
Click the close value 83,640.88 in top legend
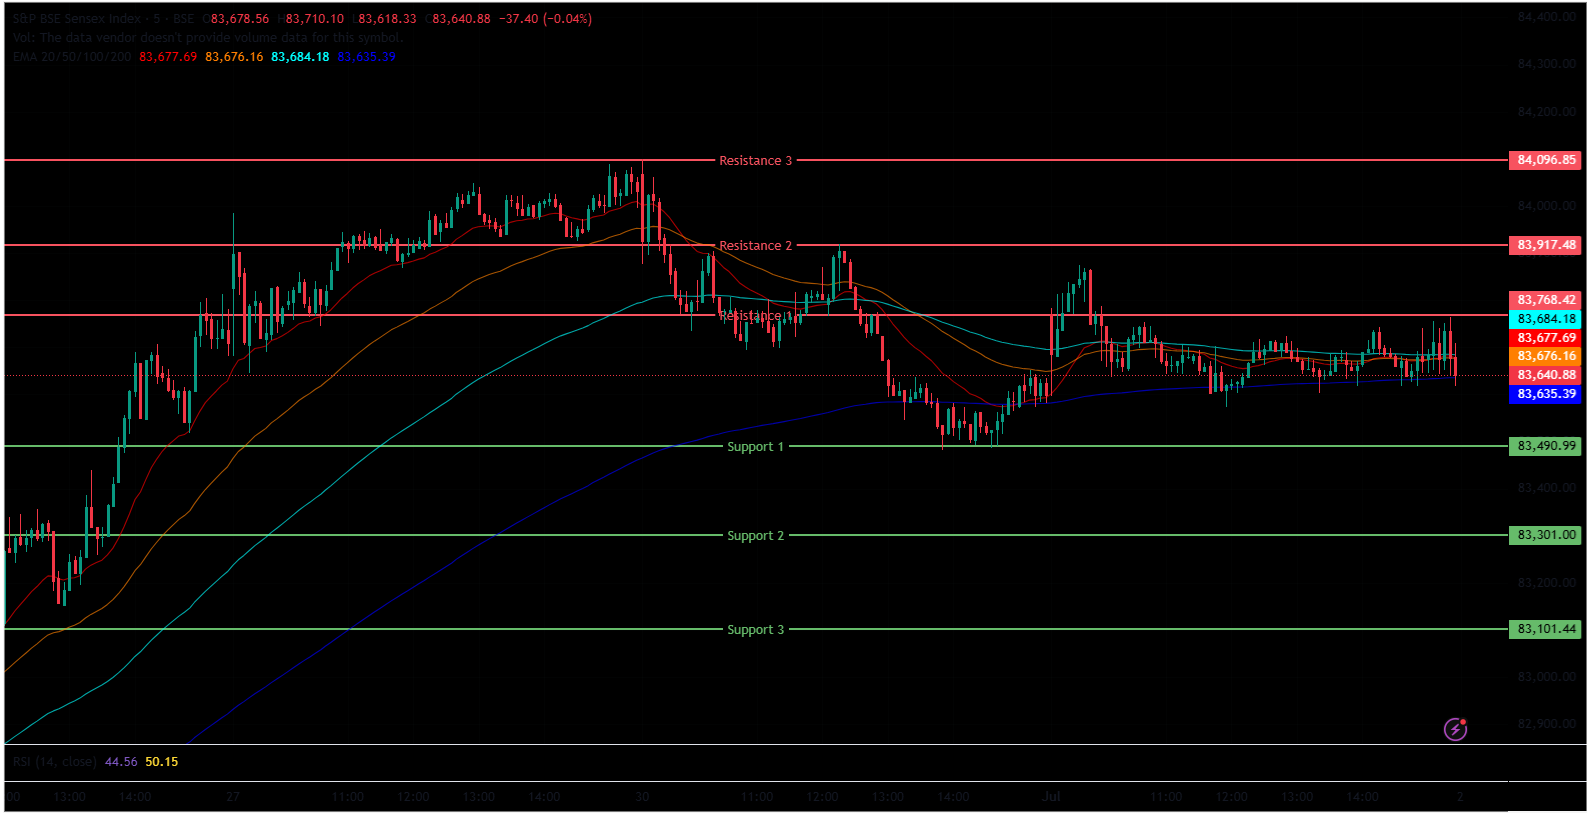coord(461,19)
